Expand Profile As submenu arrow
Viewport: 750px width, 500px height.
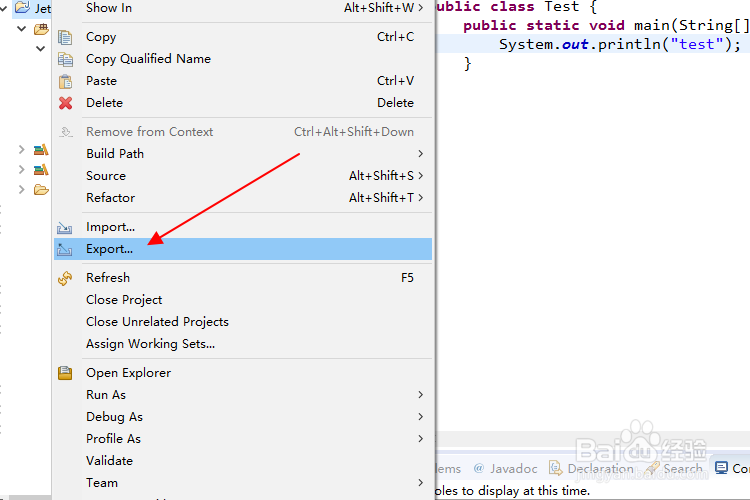point(420,439)
